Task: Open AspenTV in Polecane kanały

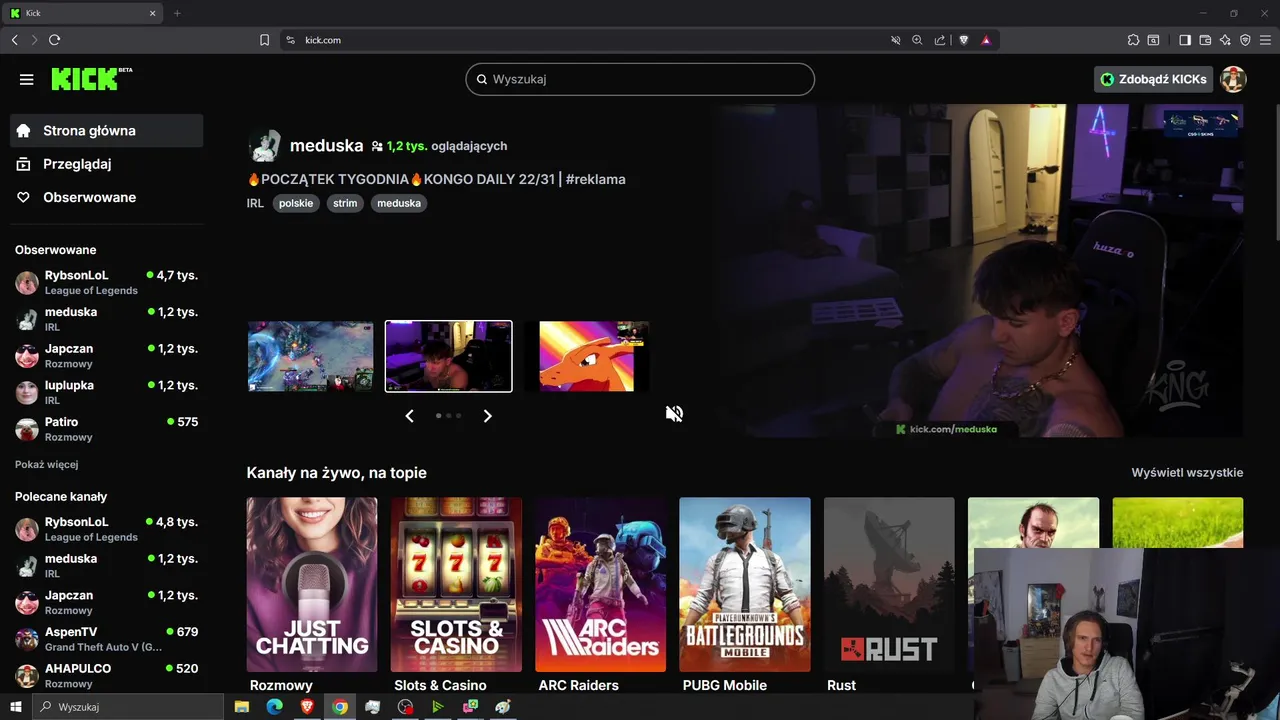Action: point(107,639)
